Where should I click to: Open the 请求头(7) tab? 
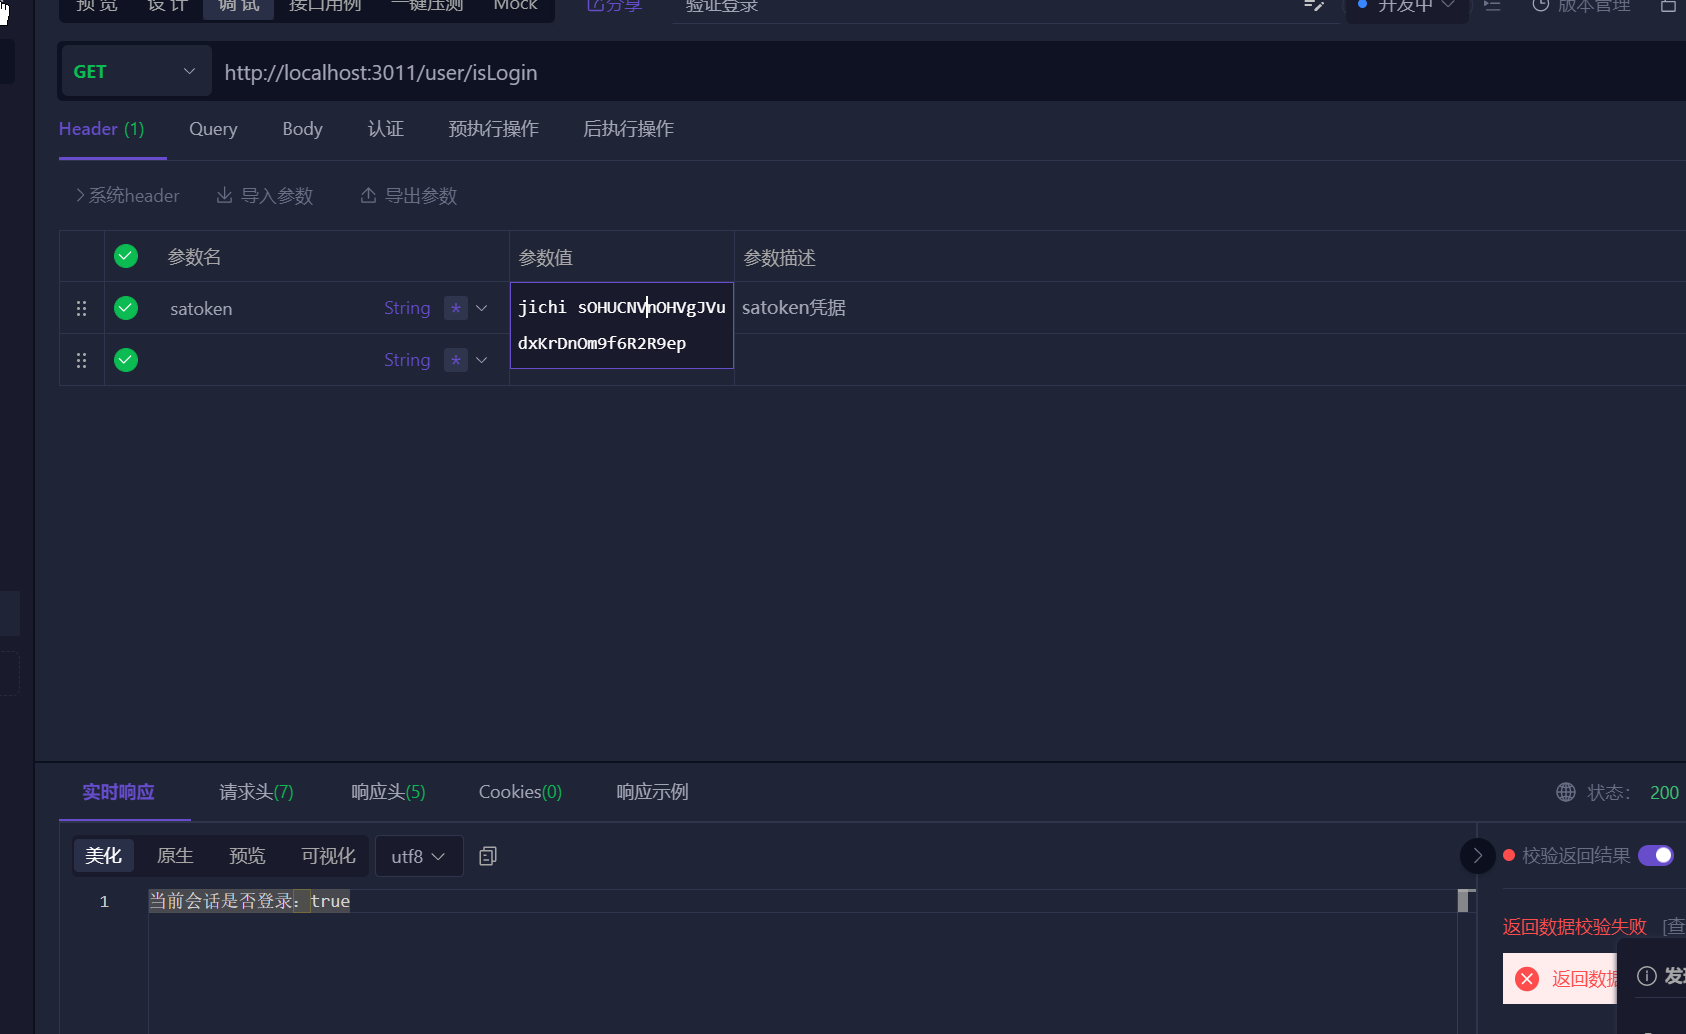pyautogui.click(x=256, y=792)
